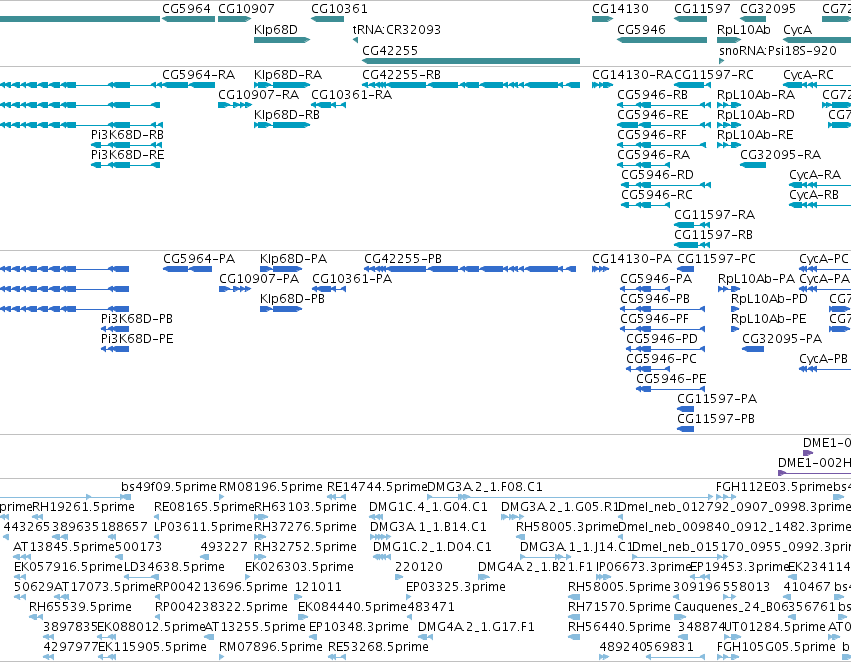
Task: Select the Klp68D-RB transcript label
Action: (287, 114)
